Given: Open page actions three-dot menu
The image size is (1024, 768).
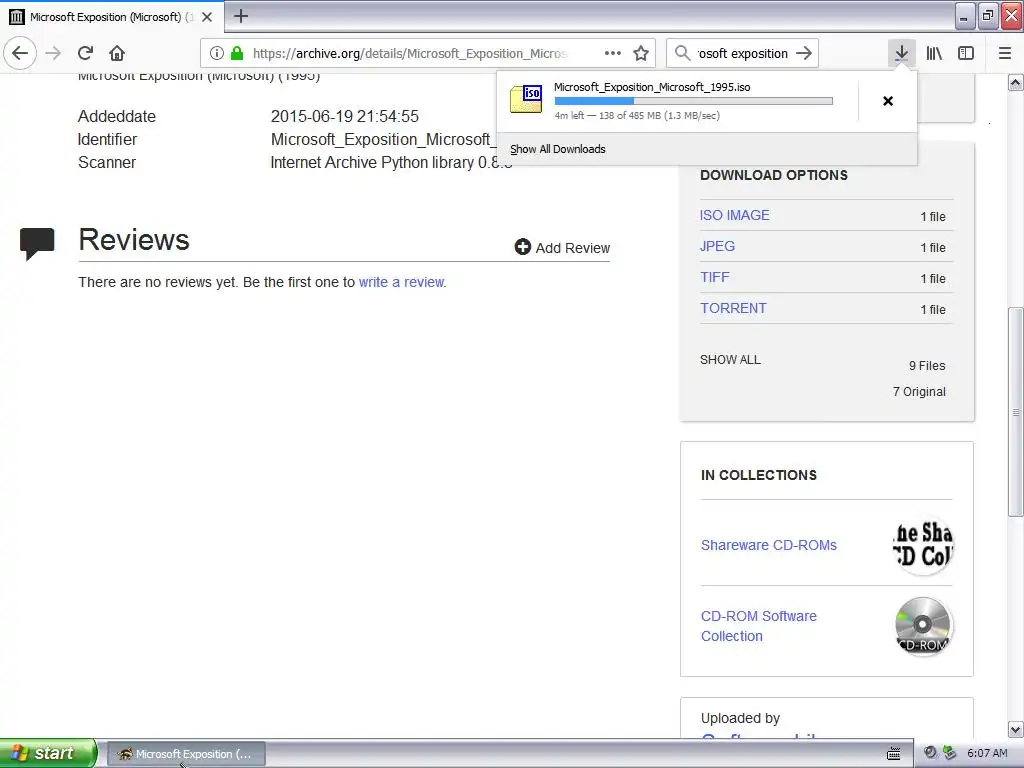Looking at the screenshot, I should [x=613, y=53].
